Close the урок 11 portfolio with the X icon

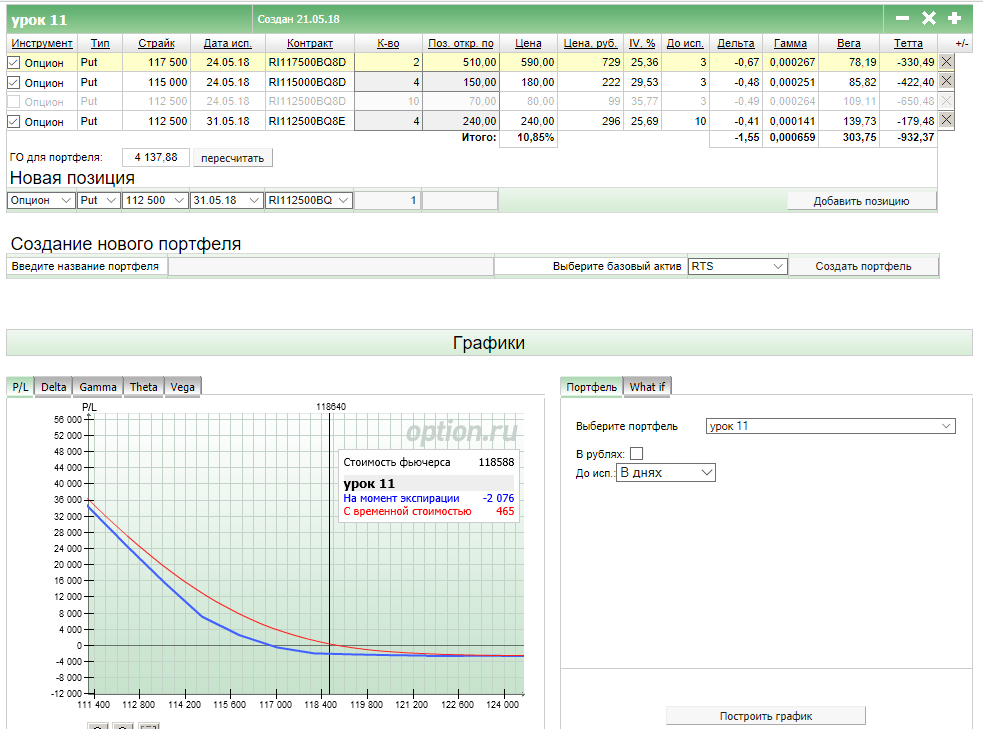coord(928,18)
